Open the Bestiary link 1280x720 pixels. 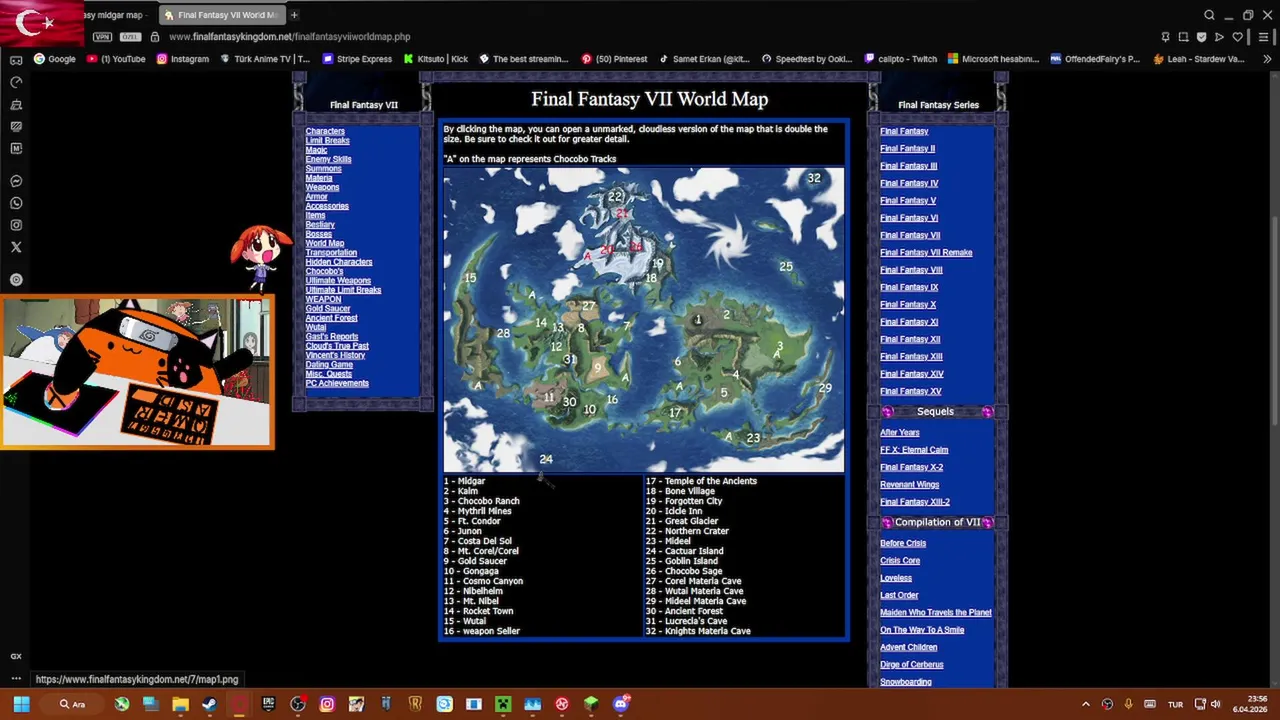(320, 225)
